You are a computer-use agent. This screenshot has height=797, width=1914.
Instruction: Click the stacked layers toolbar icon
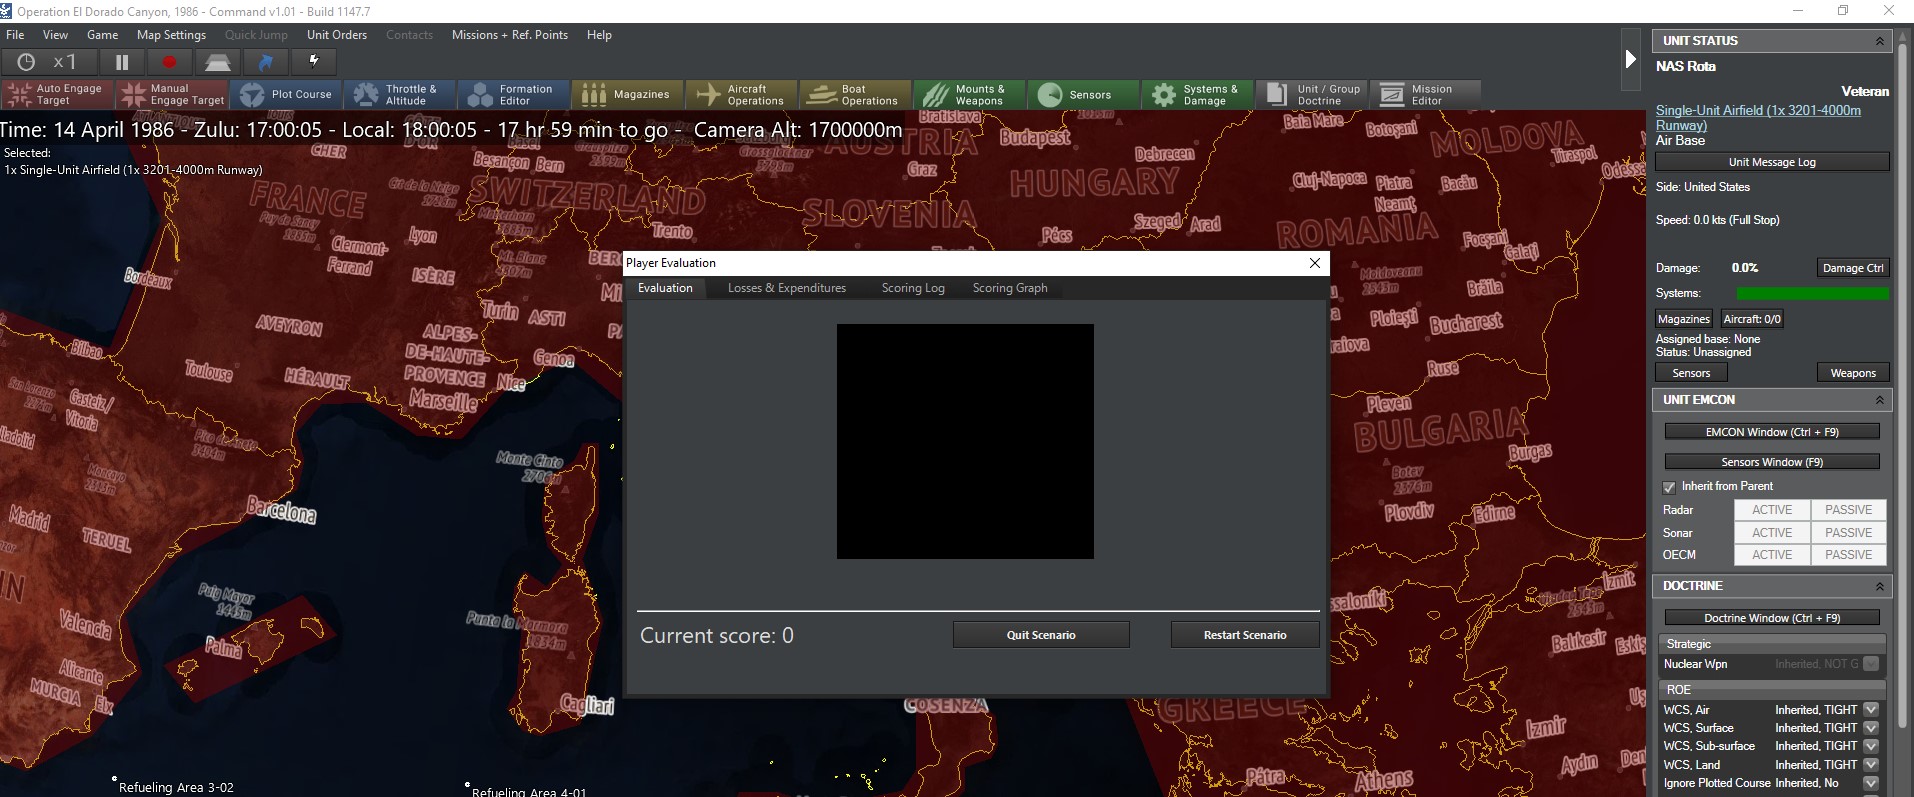pos(217,62)
